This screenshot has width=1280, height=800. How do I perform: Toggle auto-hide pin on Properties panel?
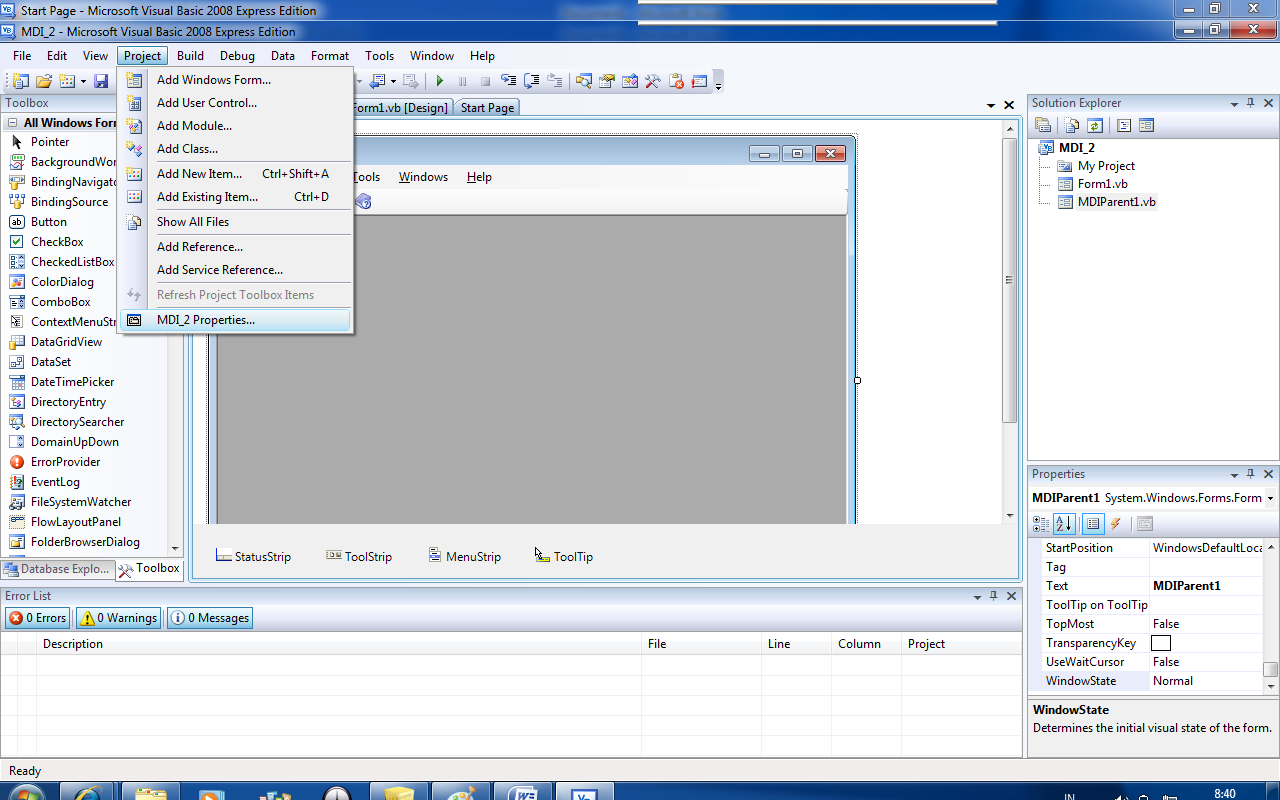tap(1250, 474)
